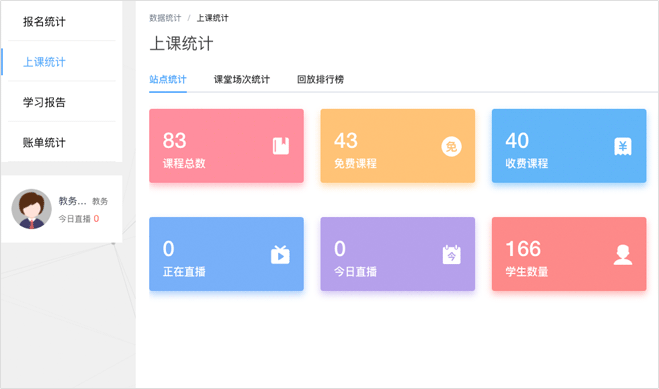This screenshot has height=389, width=659.
Task: Click the yen receipt icon on 收费课程 card
Action: (x=622, y=146)
